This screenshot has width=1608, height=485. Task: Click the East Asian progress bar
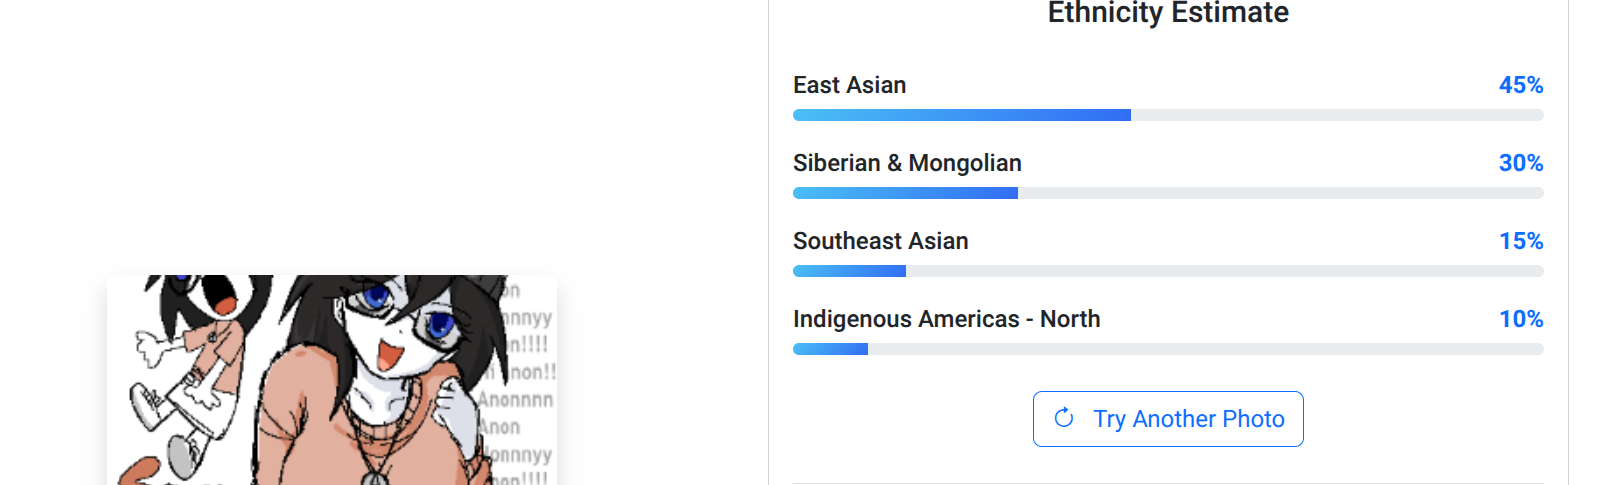coord(1167,115)
